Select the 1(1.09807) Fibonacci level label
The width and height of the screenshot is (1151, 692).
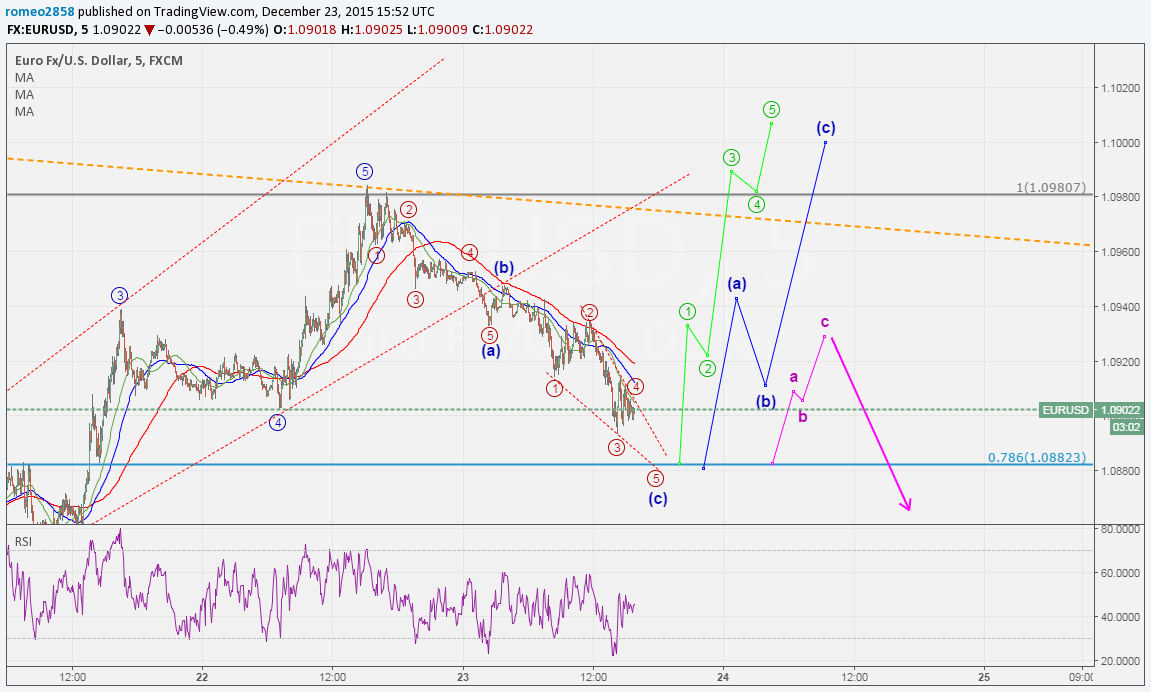1050,187
